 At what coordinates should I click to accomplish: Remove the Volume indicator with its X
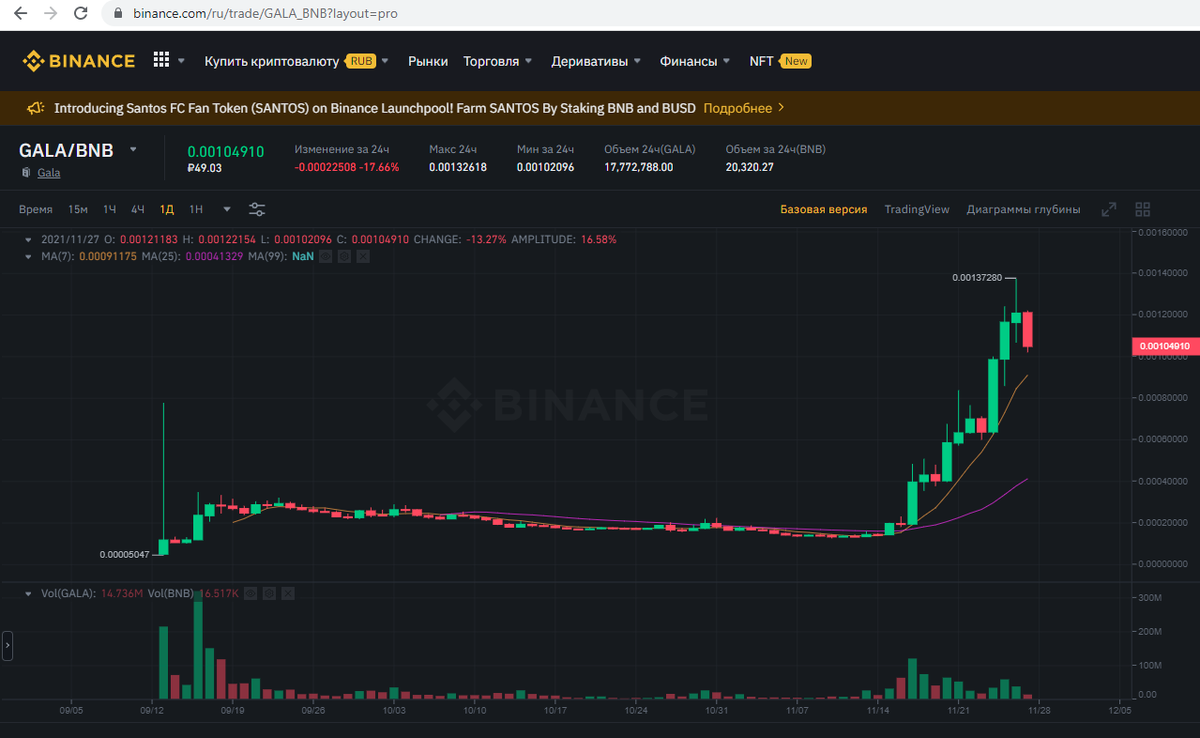tap(287, 593)
